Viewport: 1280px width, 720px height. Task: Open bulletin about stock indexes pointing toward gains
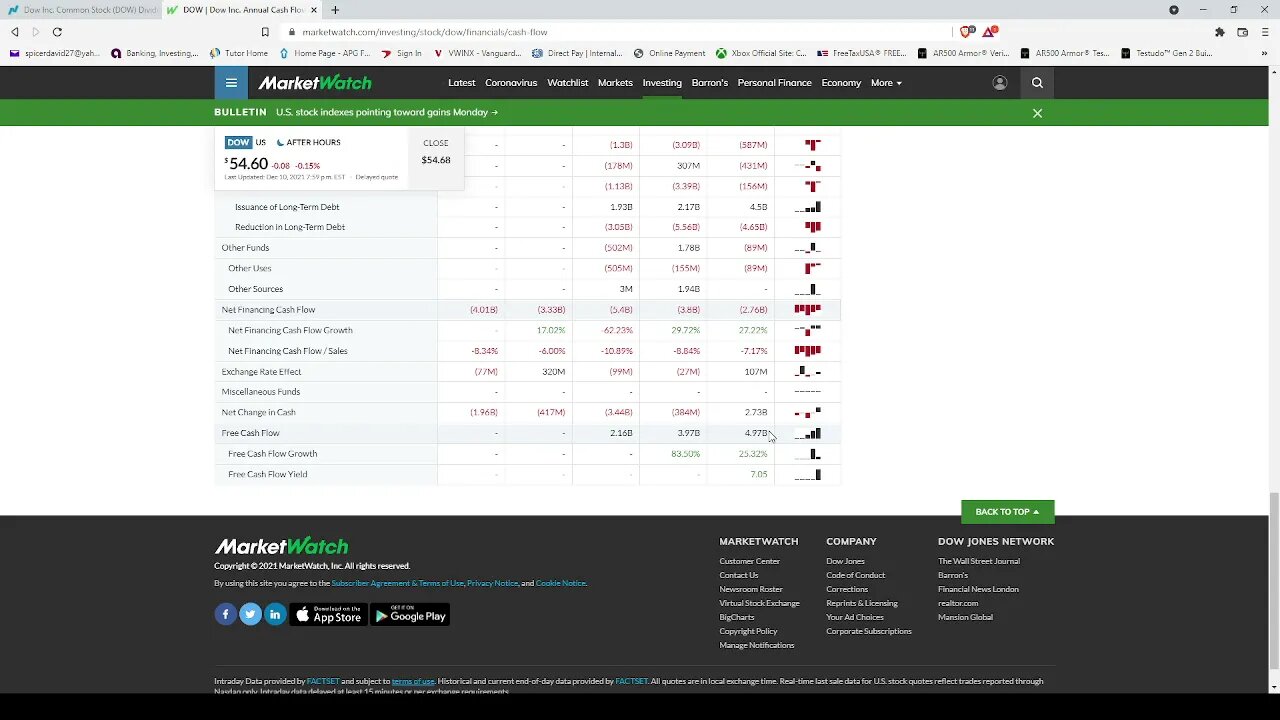click(x=386, y=112)
